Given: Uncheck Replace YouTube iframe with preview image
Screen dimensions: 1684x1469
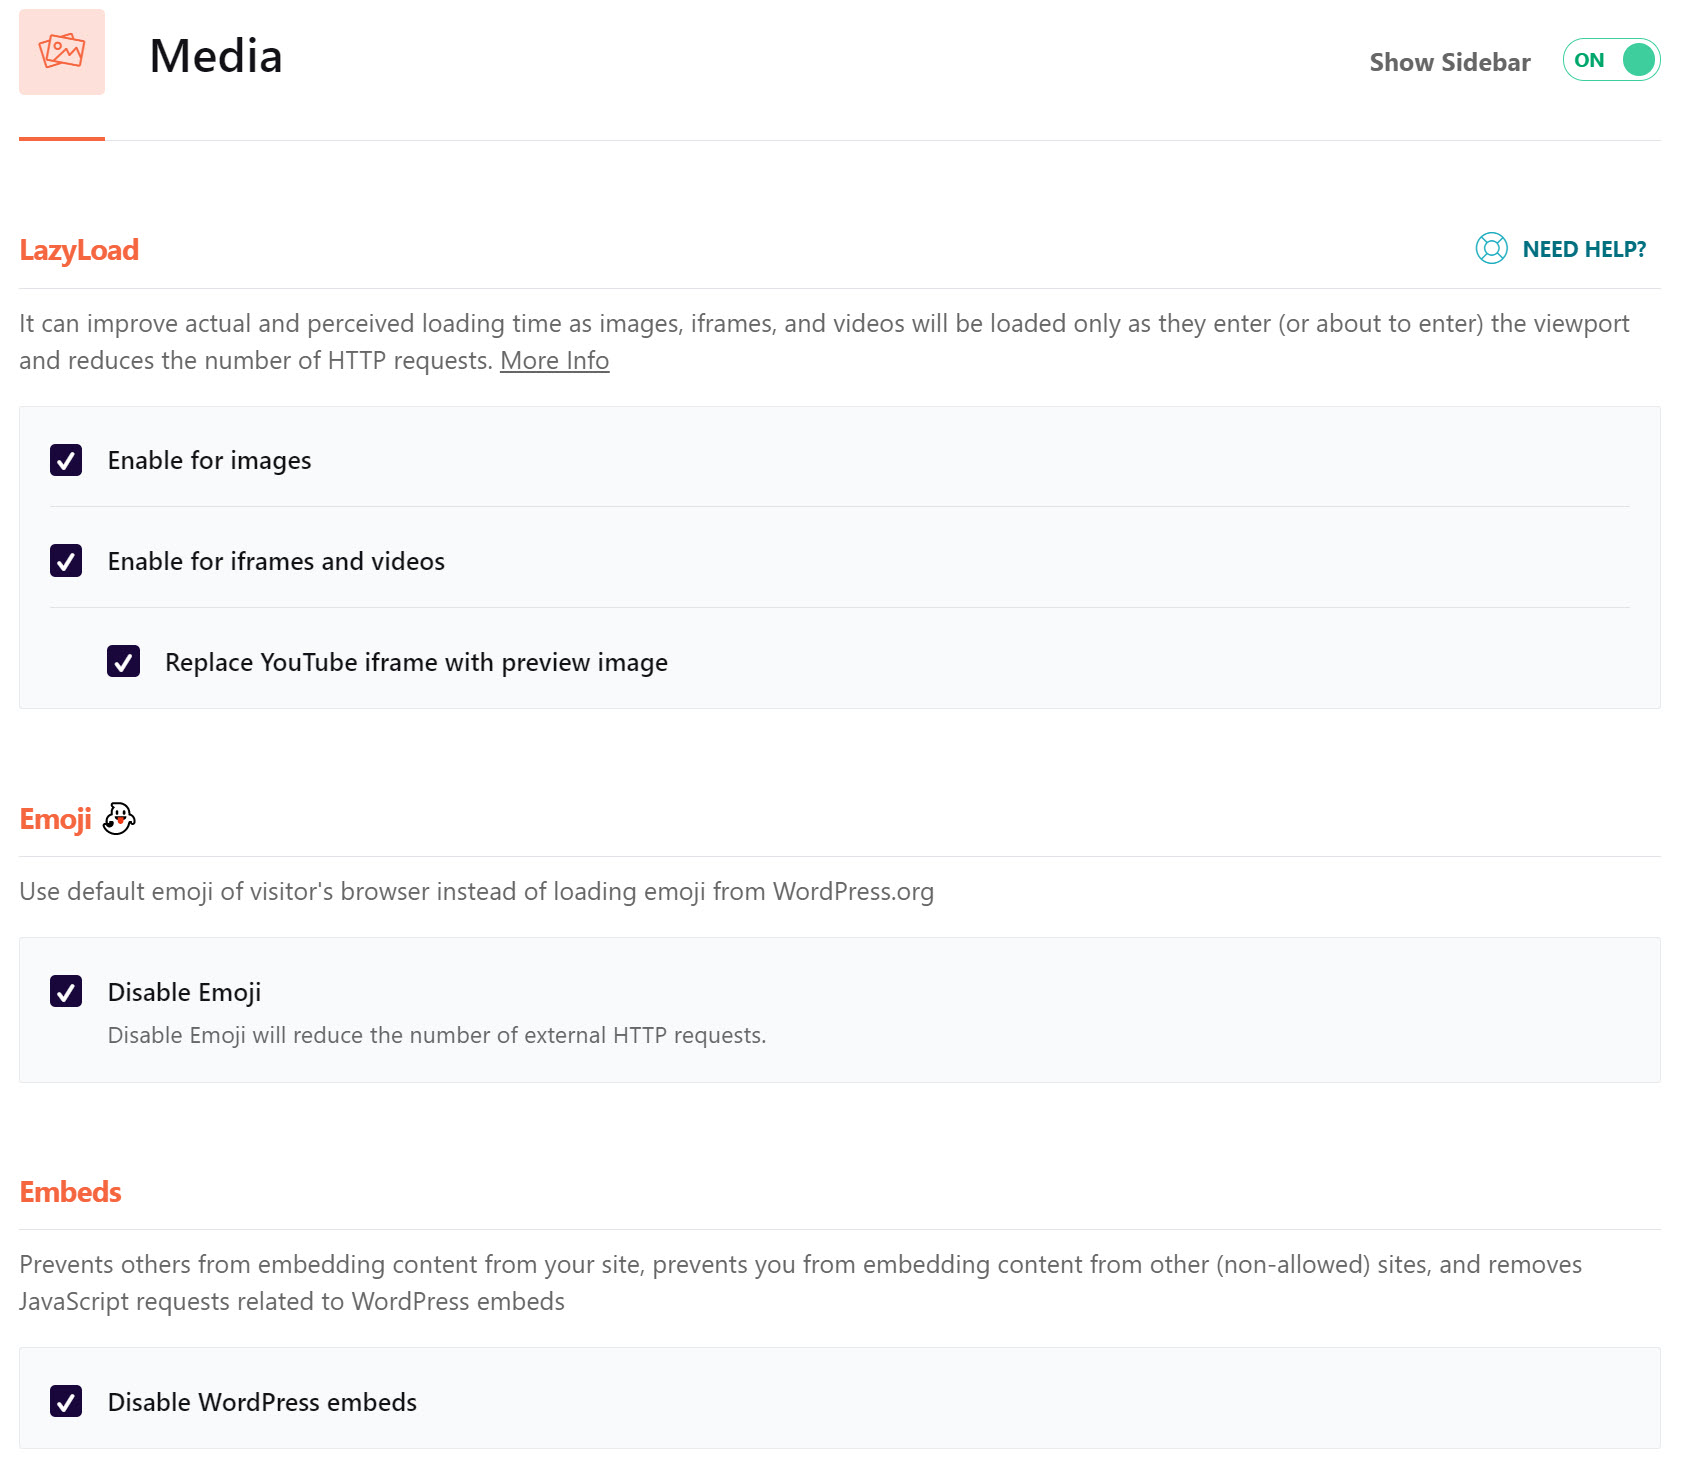Looking at the screenshot, I should click(123, 661).
